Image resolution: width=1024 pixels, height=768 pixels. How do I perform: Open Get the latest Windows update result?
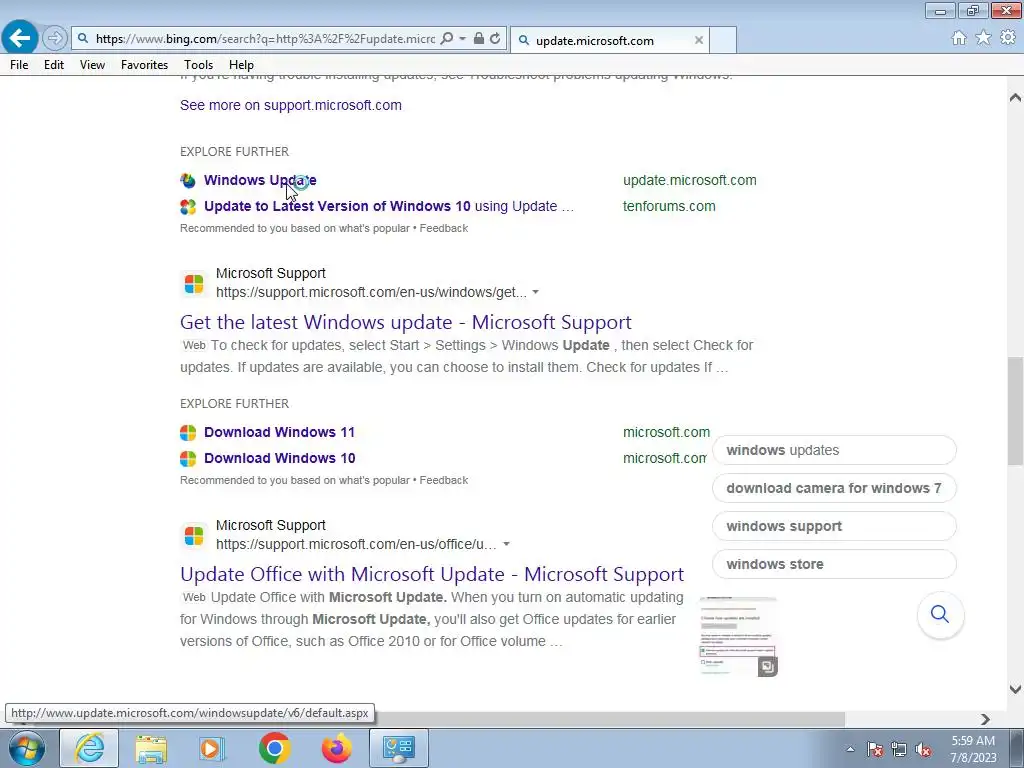click(406, 322)
